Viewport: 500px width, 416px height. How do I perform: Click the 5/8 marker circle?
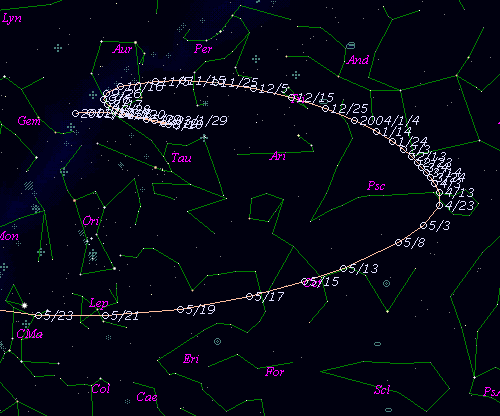399,242
